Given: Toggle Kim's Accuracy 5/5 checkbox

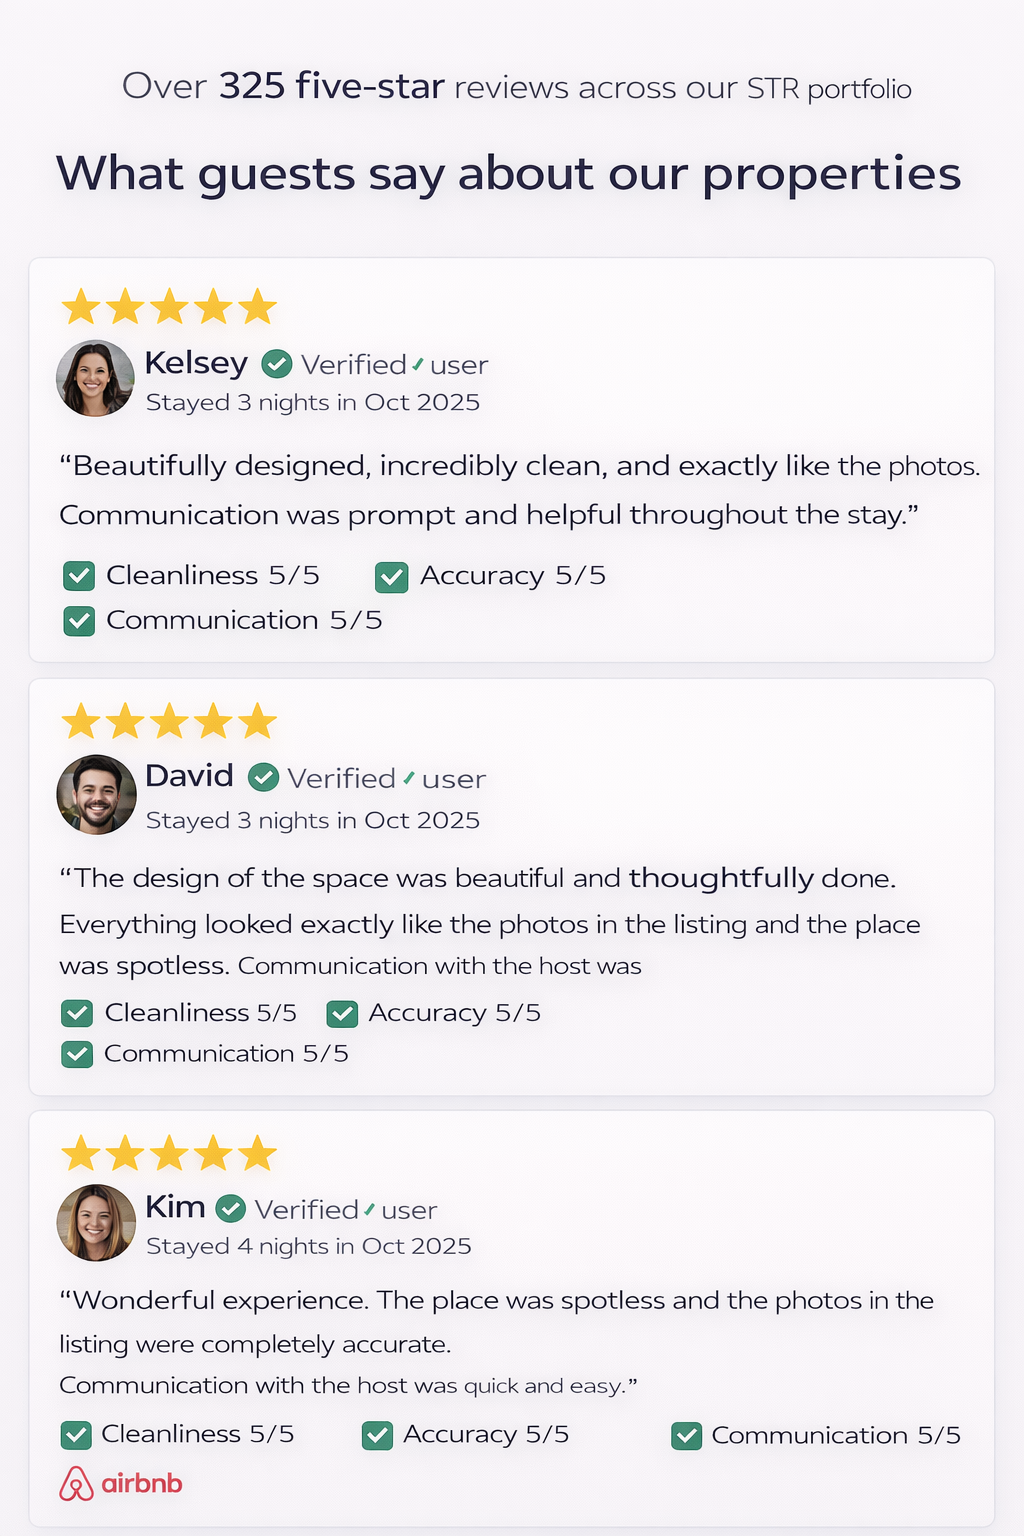Looking at the screenshot, I should pos(377,1436).
